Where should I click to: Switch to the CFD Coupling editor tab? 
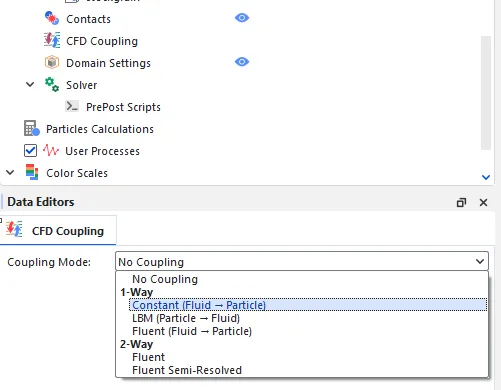[x=58, y=231]
